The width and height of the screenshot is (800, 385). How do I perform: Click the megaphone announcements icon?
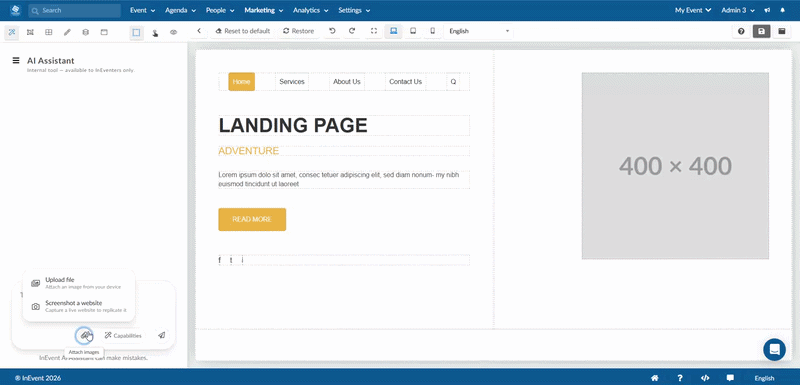[x=767, y=10]
